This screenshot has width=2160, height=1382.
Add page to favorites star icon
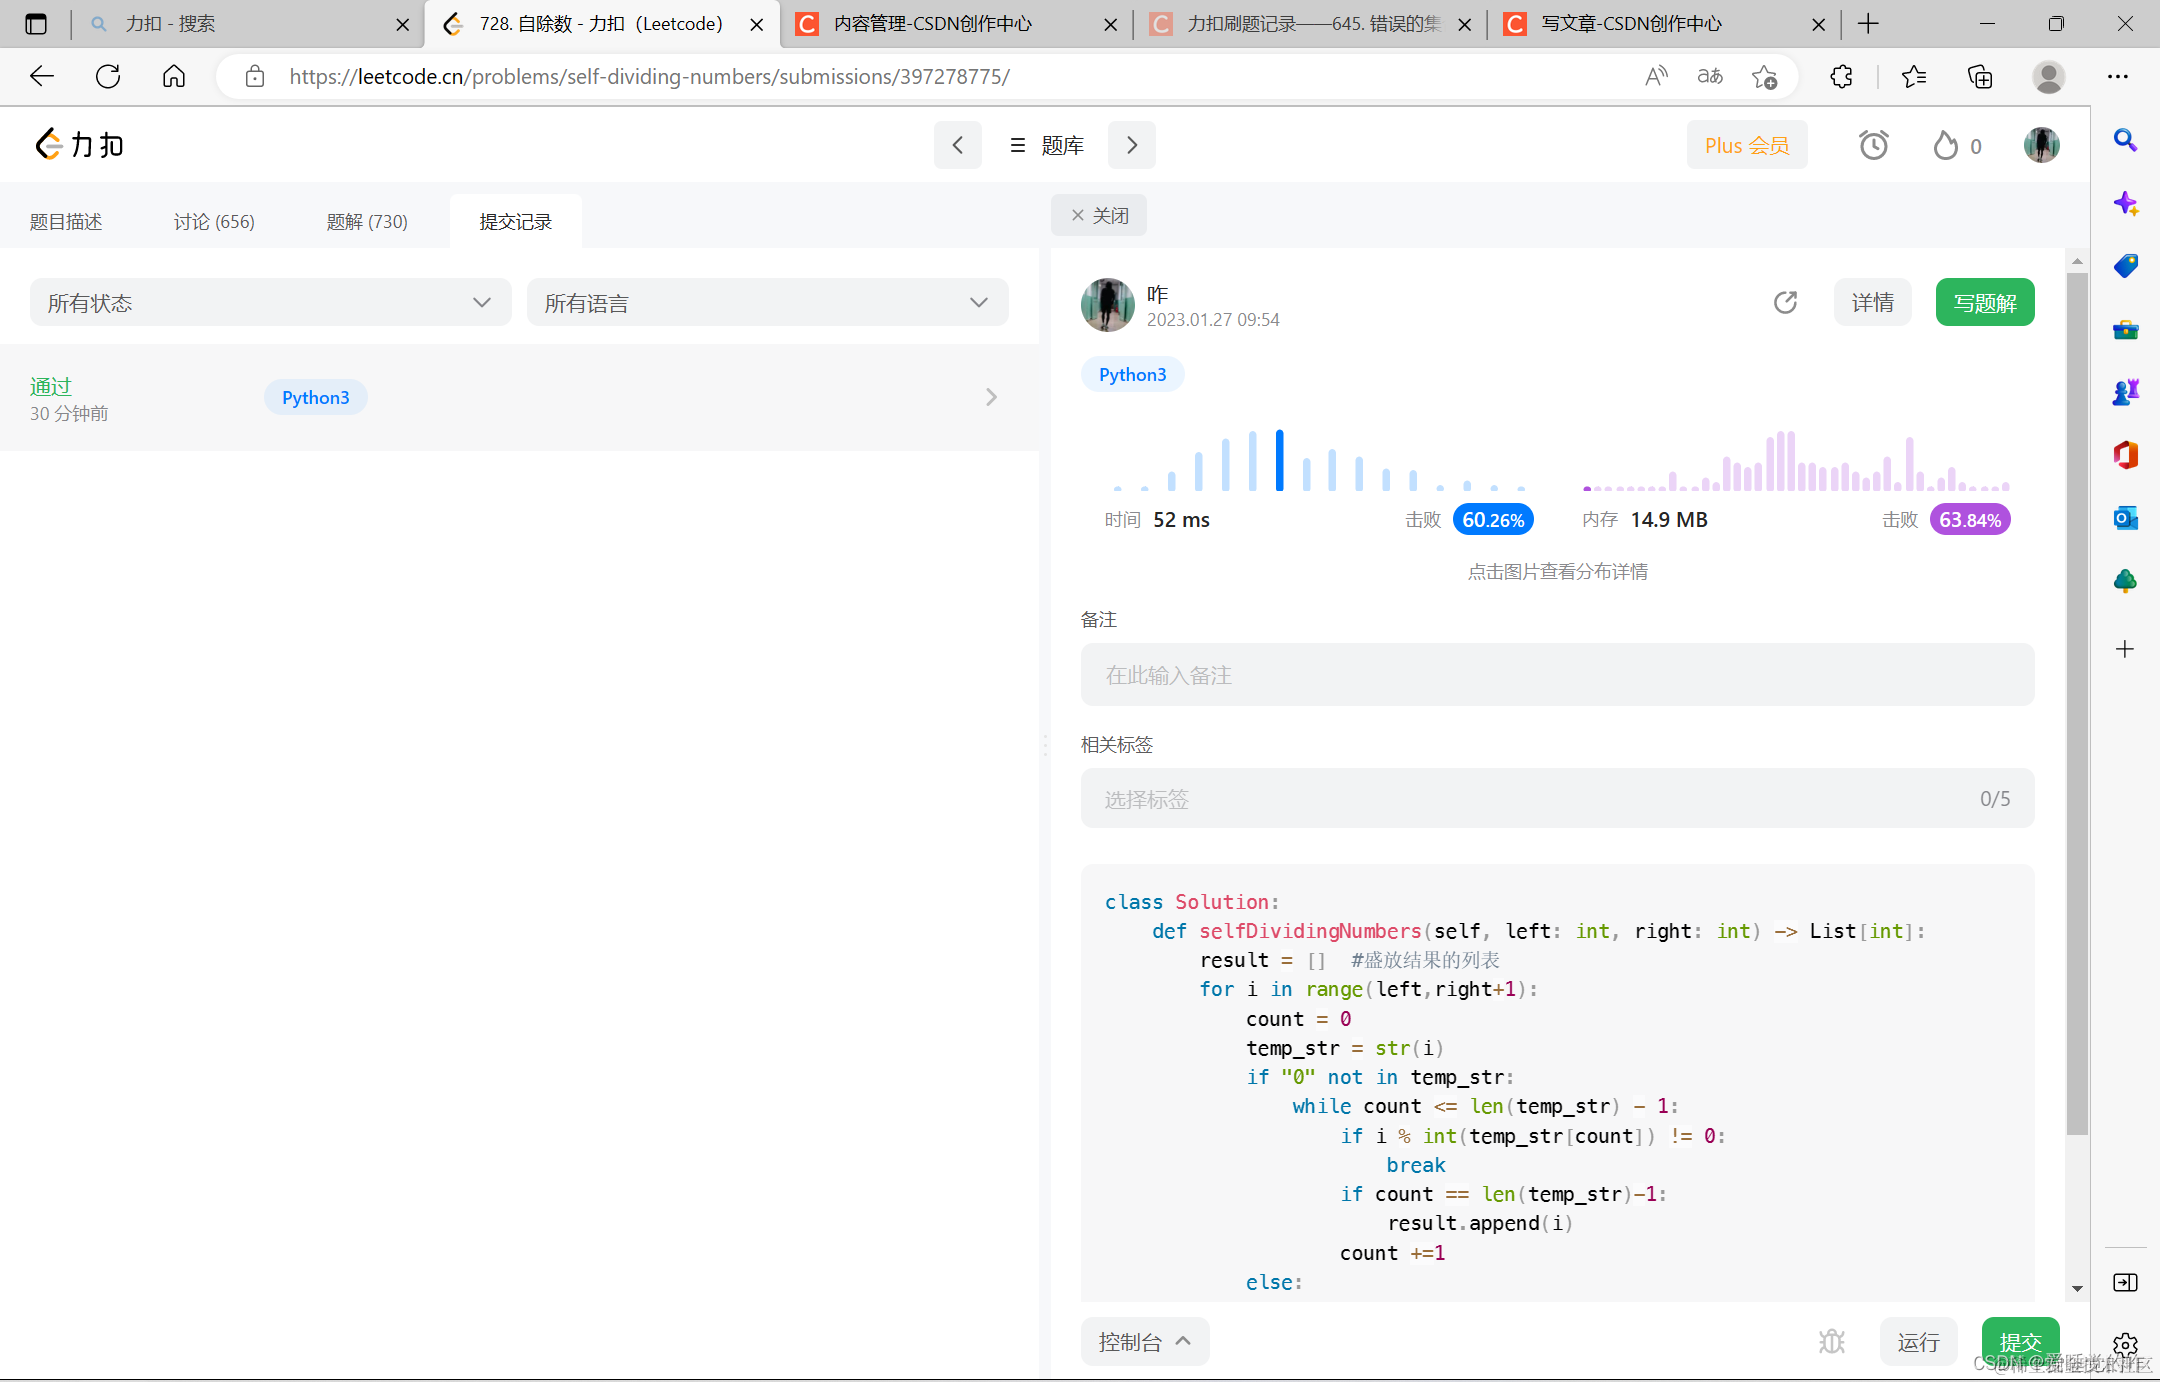pyautogui.click(x=1764, y=77)
